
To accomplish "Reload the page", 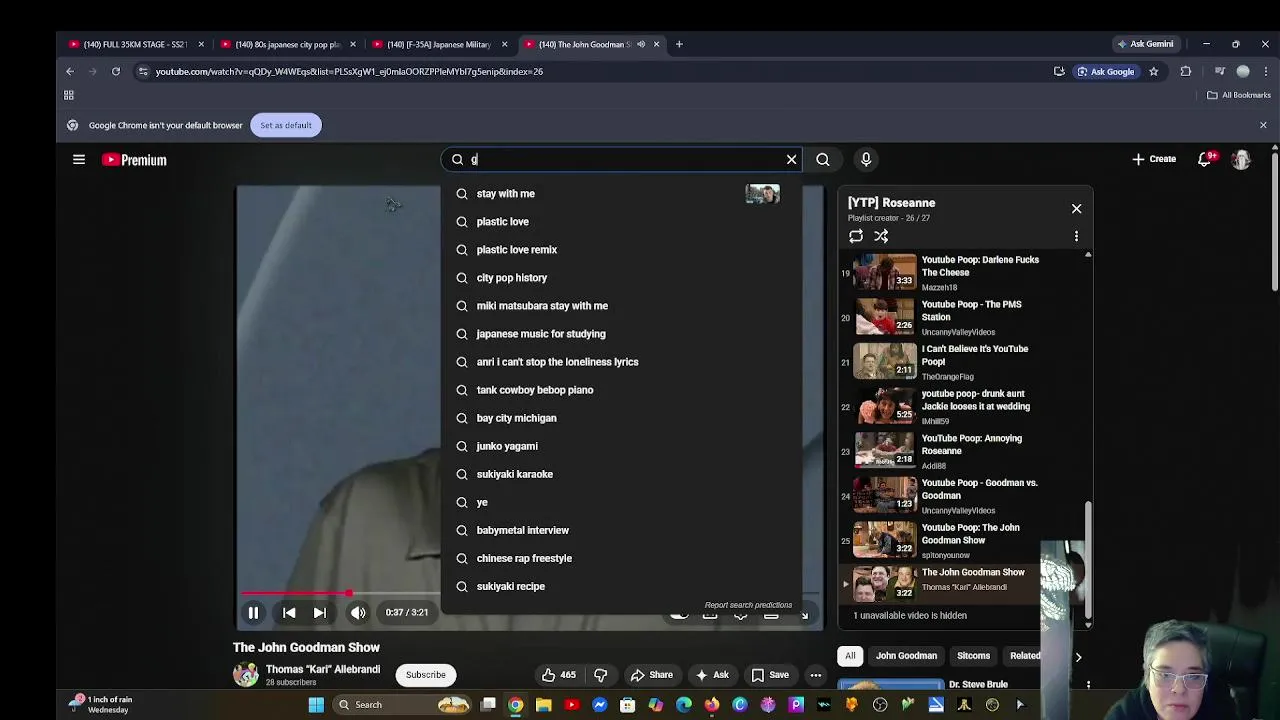I will pos(116,71).
